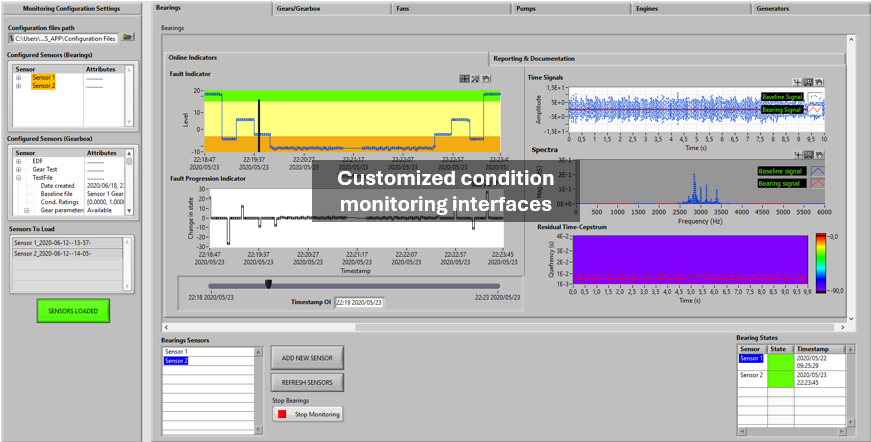
Task: Select the pan hand tool on Time Signals
Action: coord(819,82)
